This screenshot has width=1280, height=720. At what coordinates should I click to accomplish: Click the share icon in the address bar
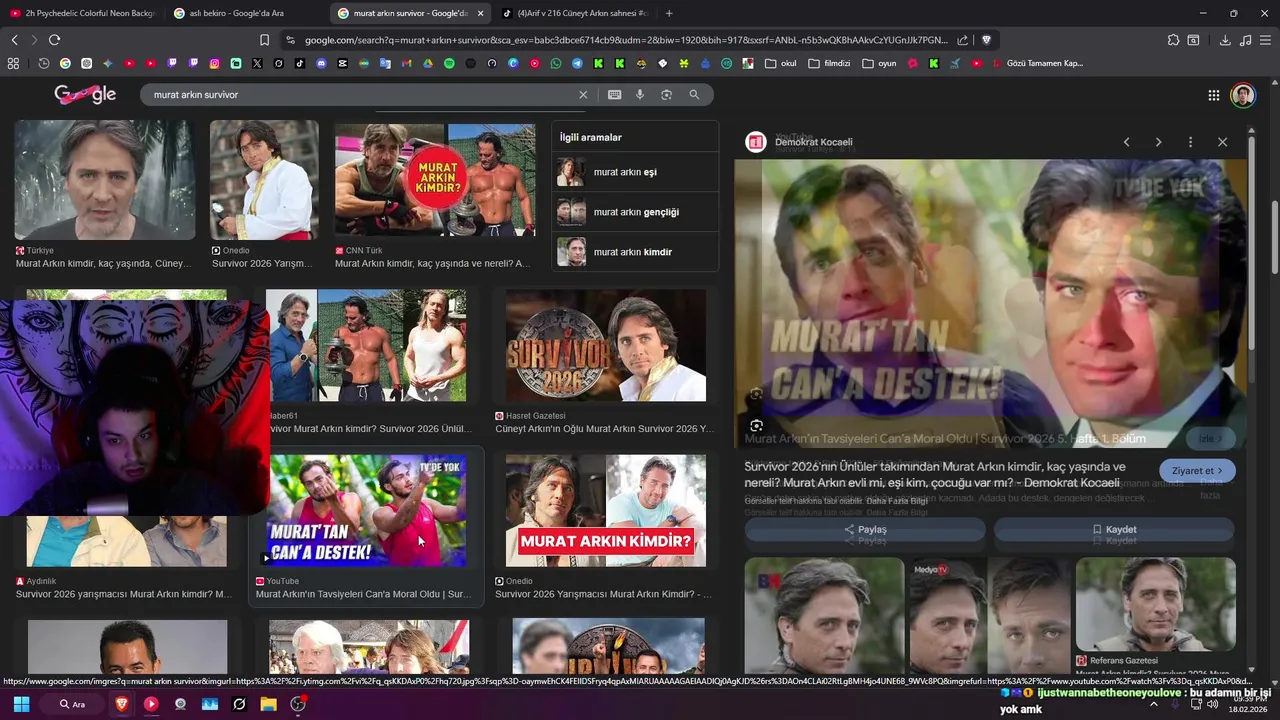tap(962, 40)
